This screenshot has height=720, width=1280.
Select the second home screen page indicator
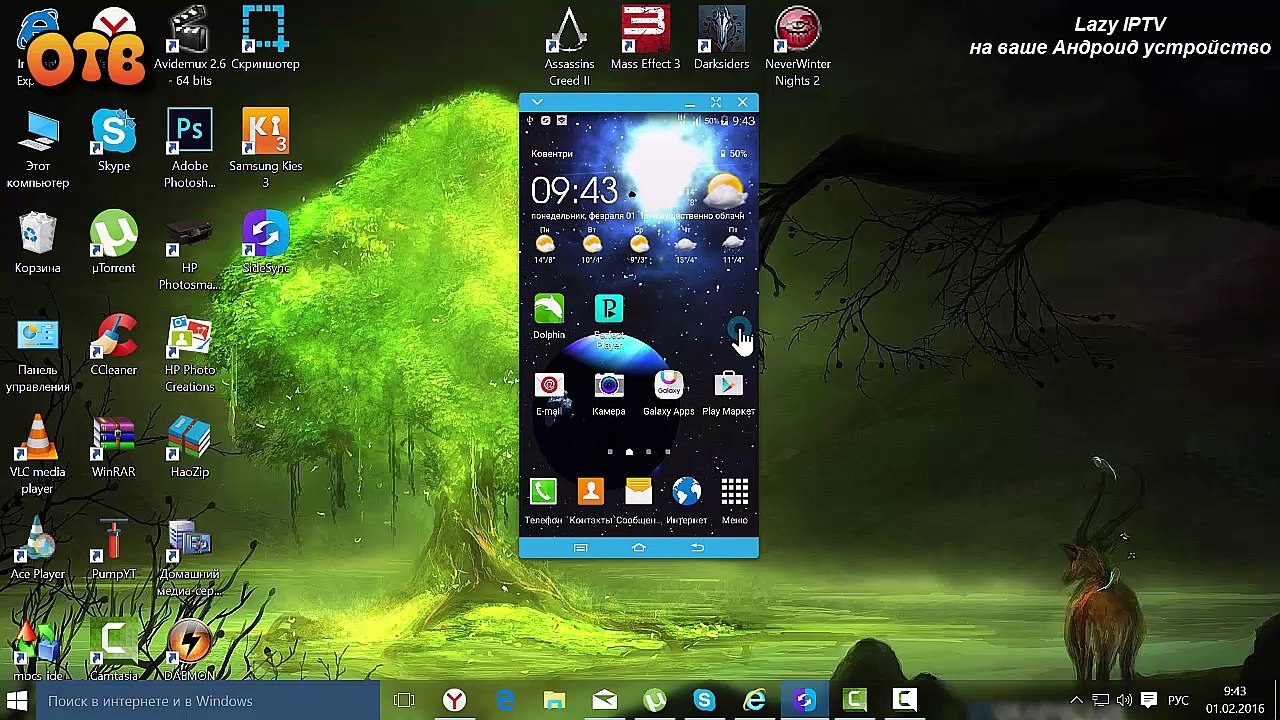coord(629,452)
